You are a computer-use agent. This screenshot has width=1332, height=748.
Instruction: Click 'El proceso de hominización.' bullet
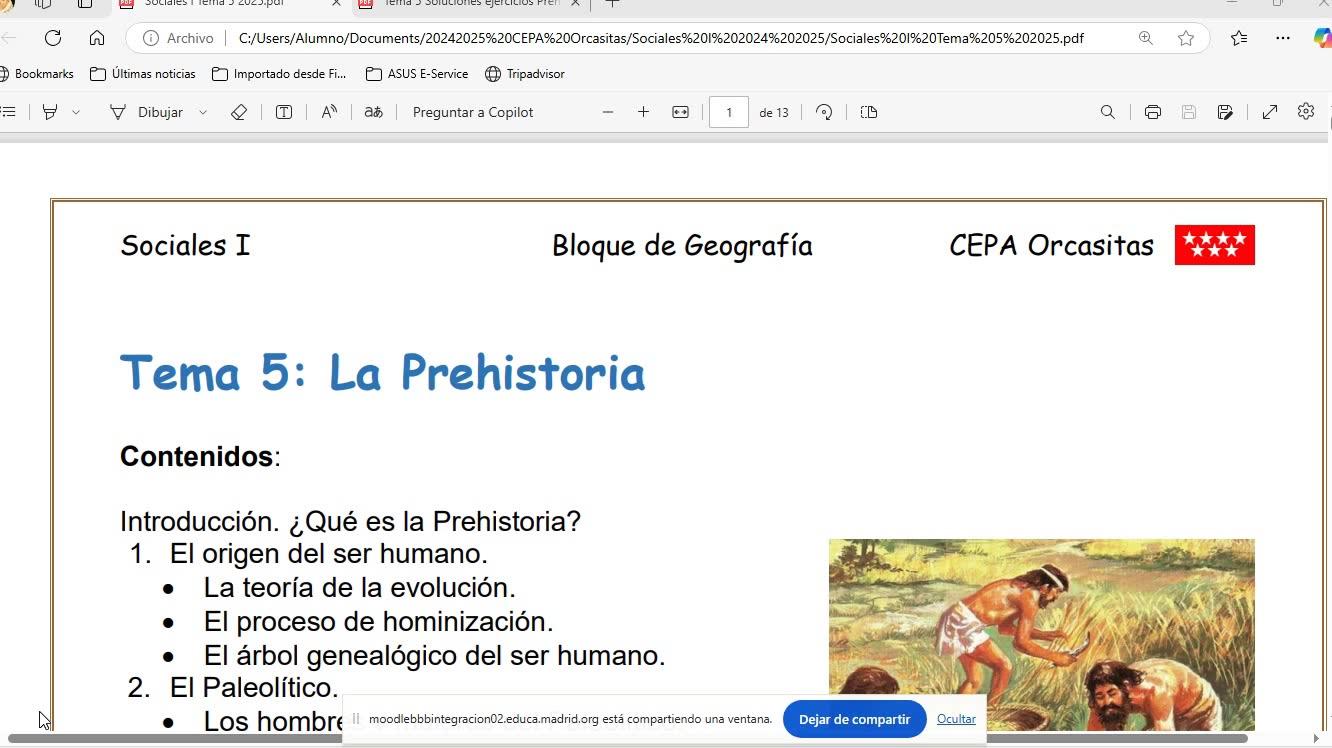pyautogui.click(x=379, y=622)
